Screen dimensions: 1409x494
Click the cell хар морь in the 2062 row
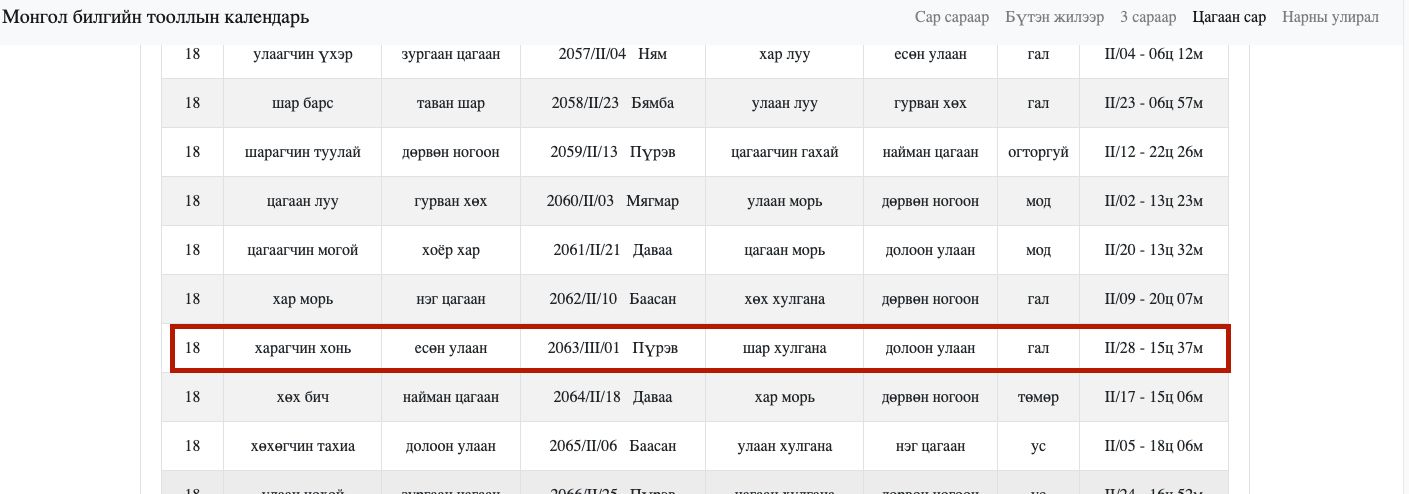coord(302,299)
